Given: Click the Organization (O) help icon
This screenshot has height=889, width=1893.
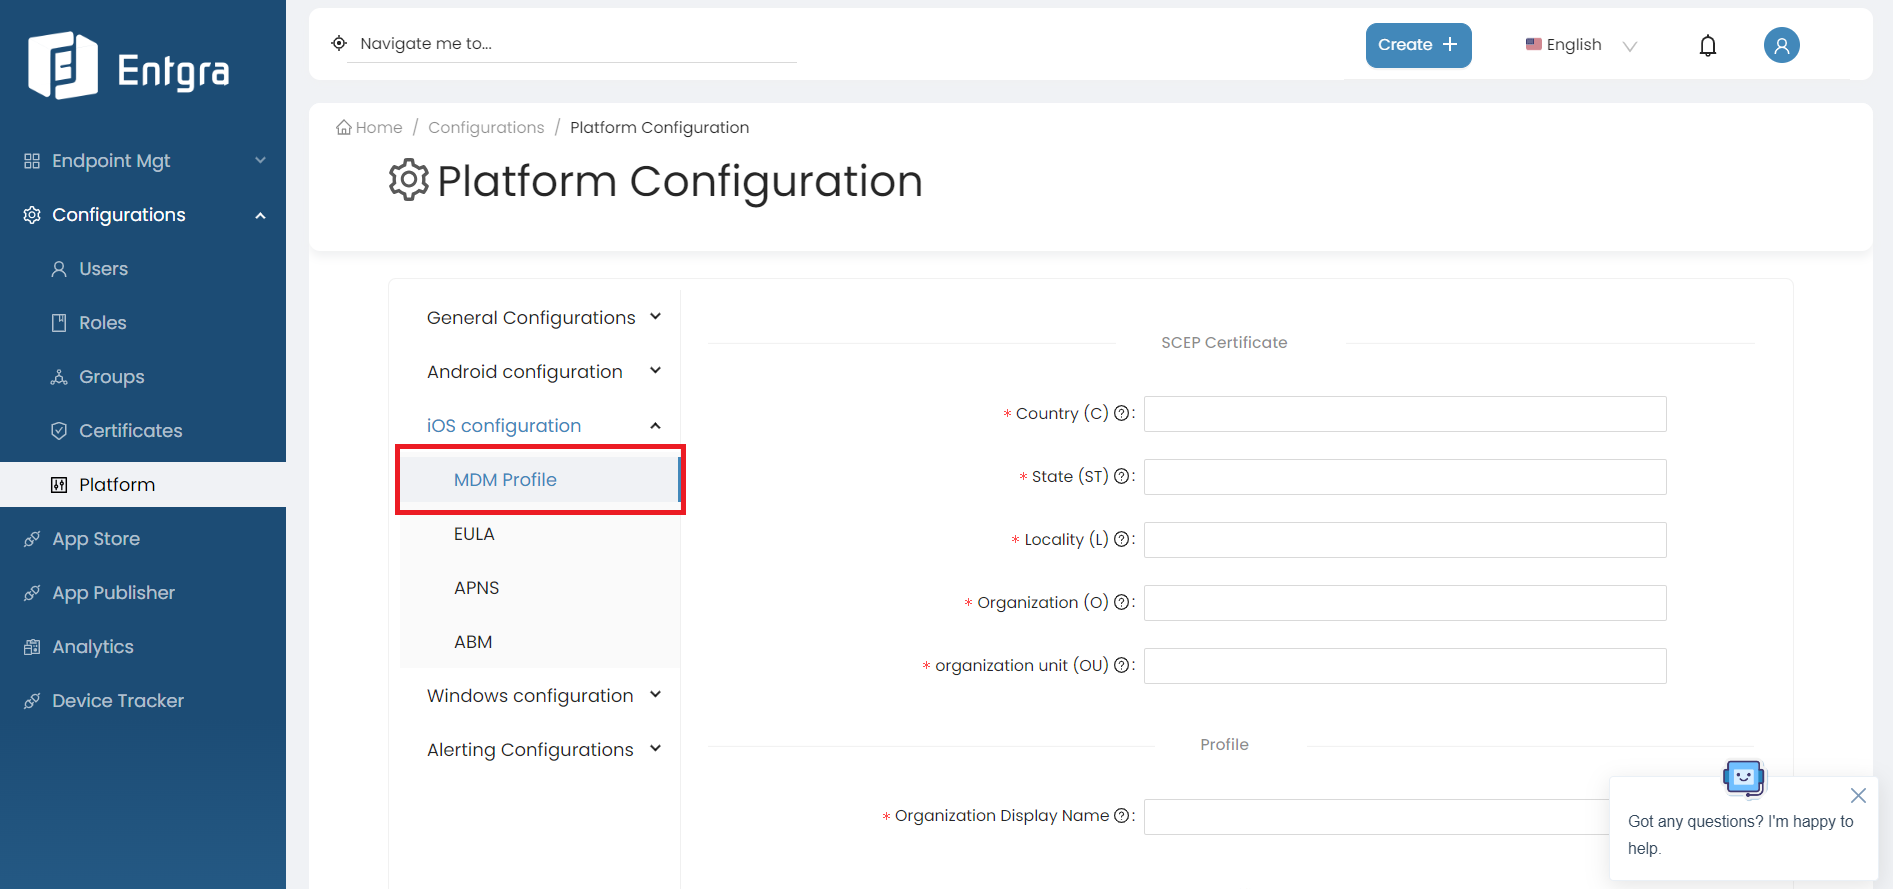Looking at the screenshot, I should 1121,602.
